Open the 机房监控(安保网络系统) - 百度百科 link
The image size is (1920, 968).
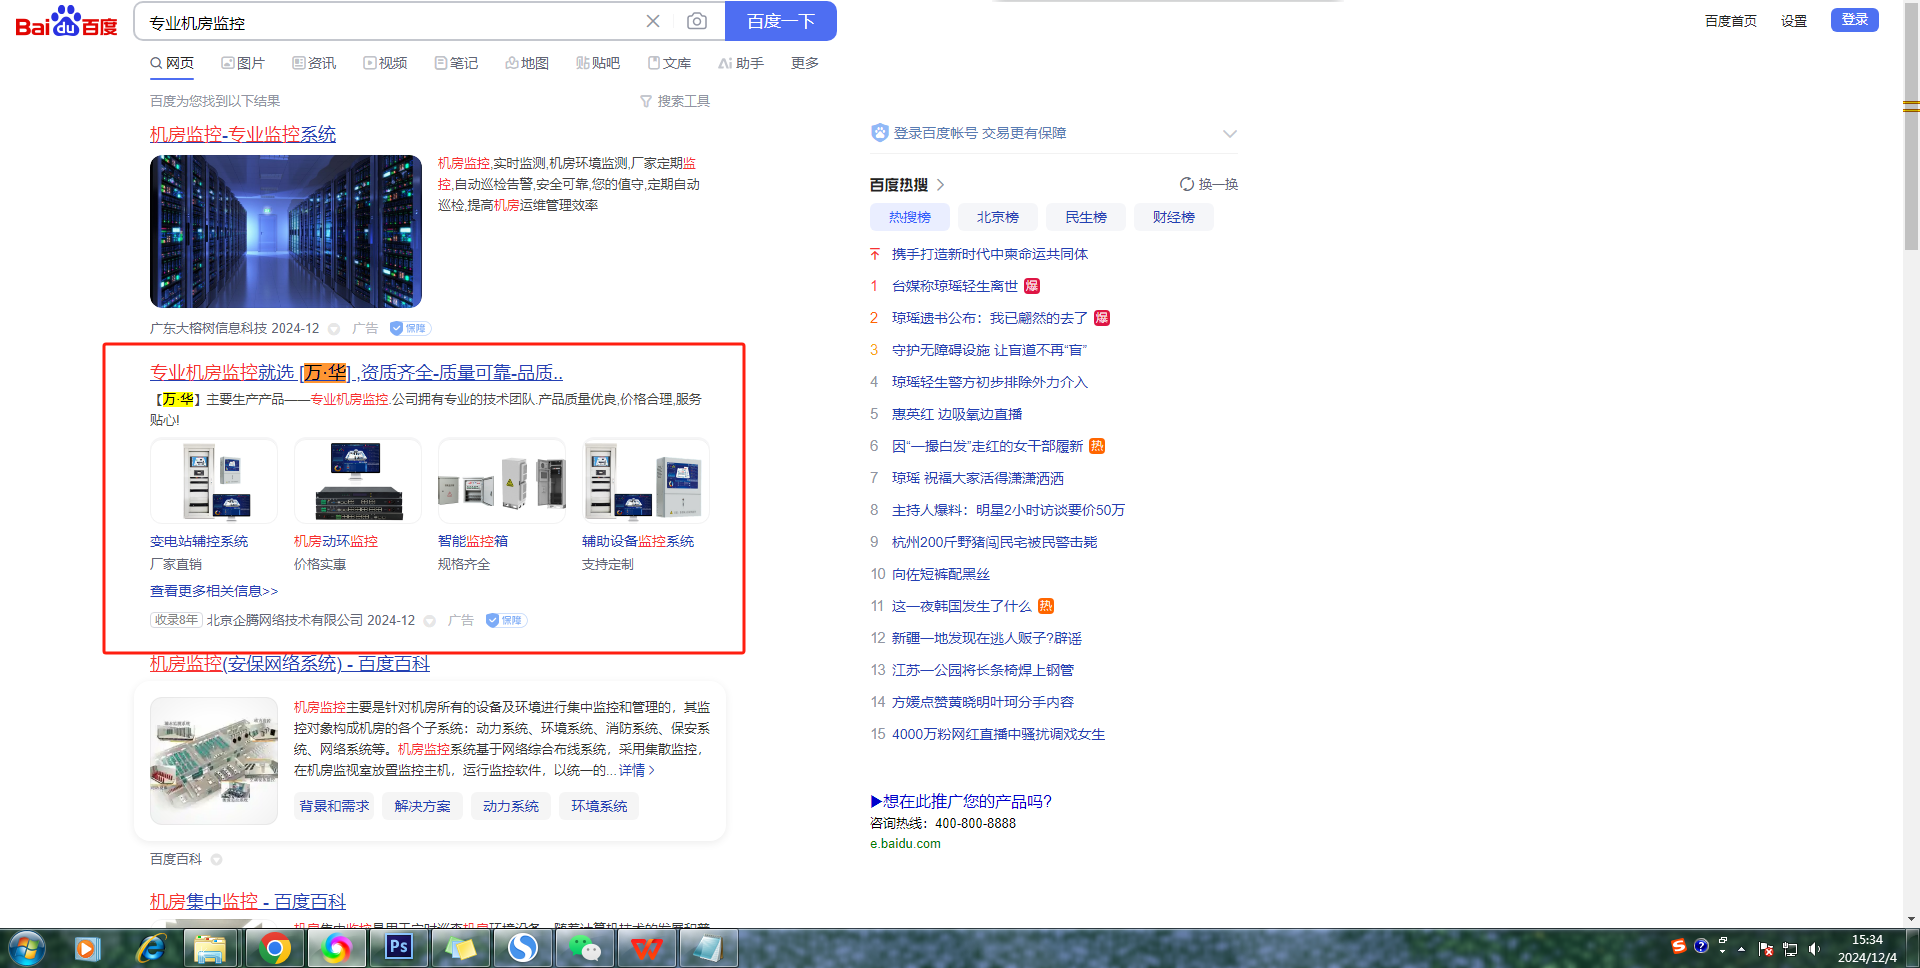(x=290, y=663)
